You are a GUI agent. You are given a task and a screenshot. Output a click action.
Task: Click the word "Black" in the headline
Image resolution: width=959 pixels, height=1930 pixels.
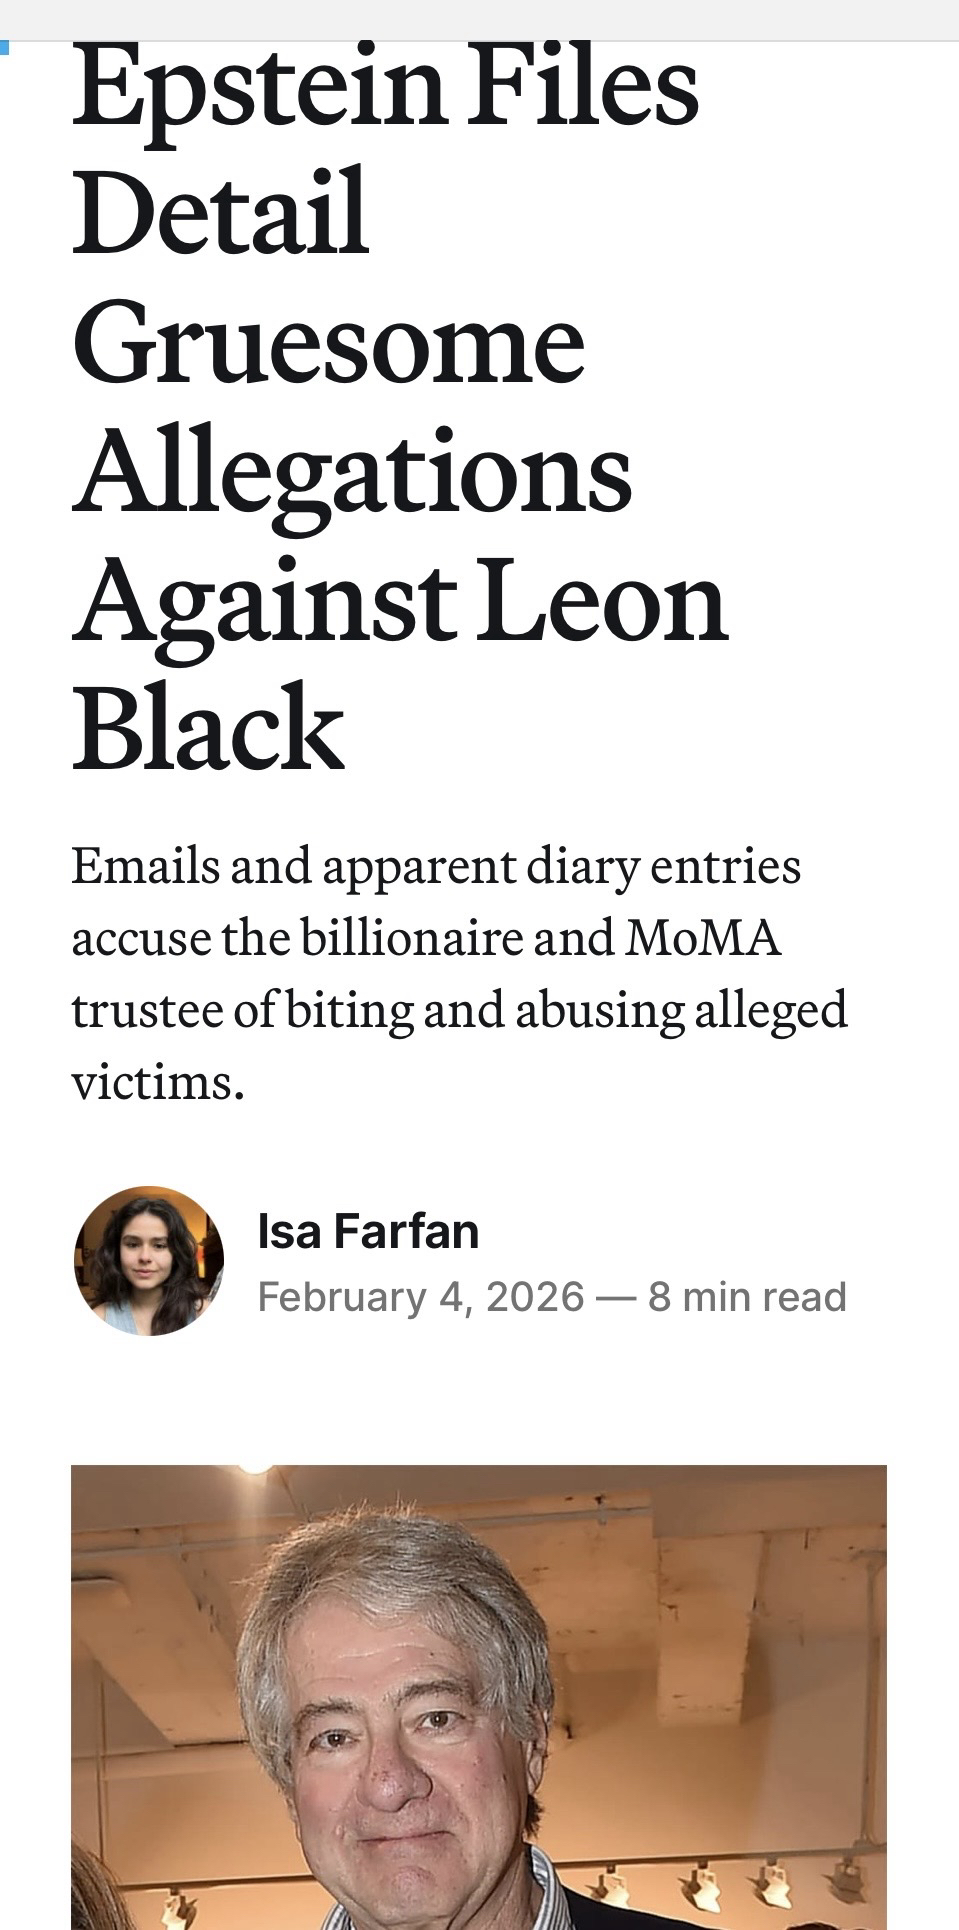tap(208, 728)
